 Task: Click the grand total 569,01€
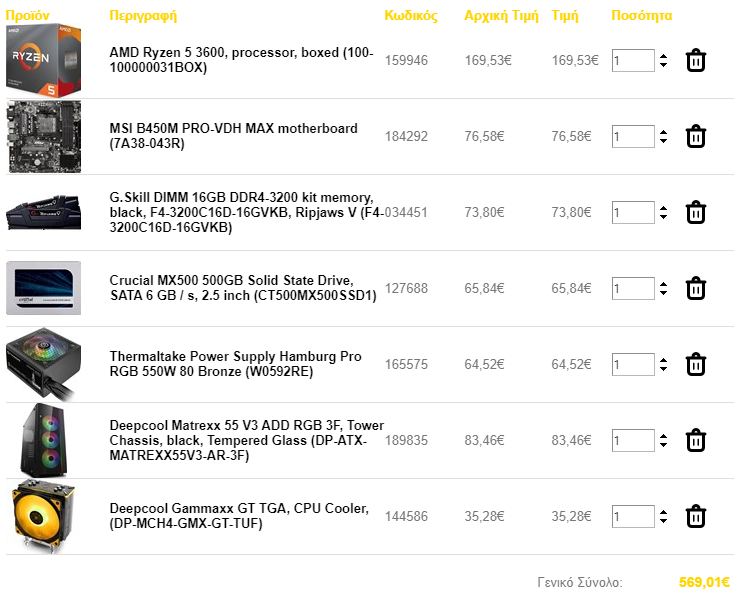click(704, 582)
